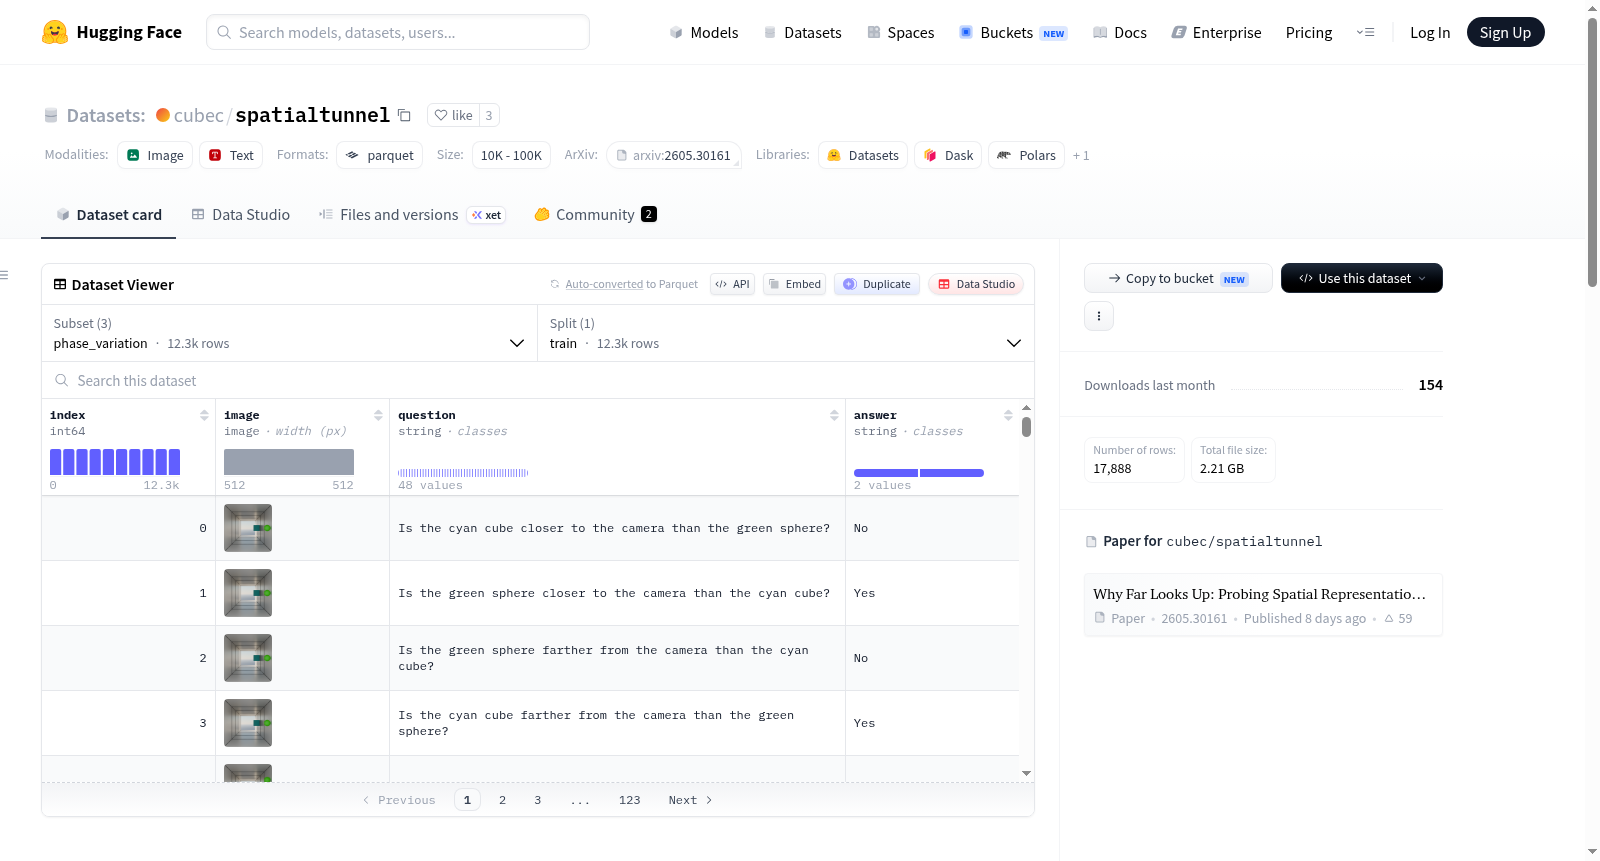Click the API button

tap(732, 284)
